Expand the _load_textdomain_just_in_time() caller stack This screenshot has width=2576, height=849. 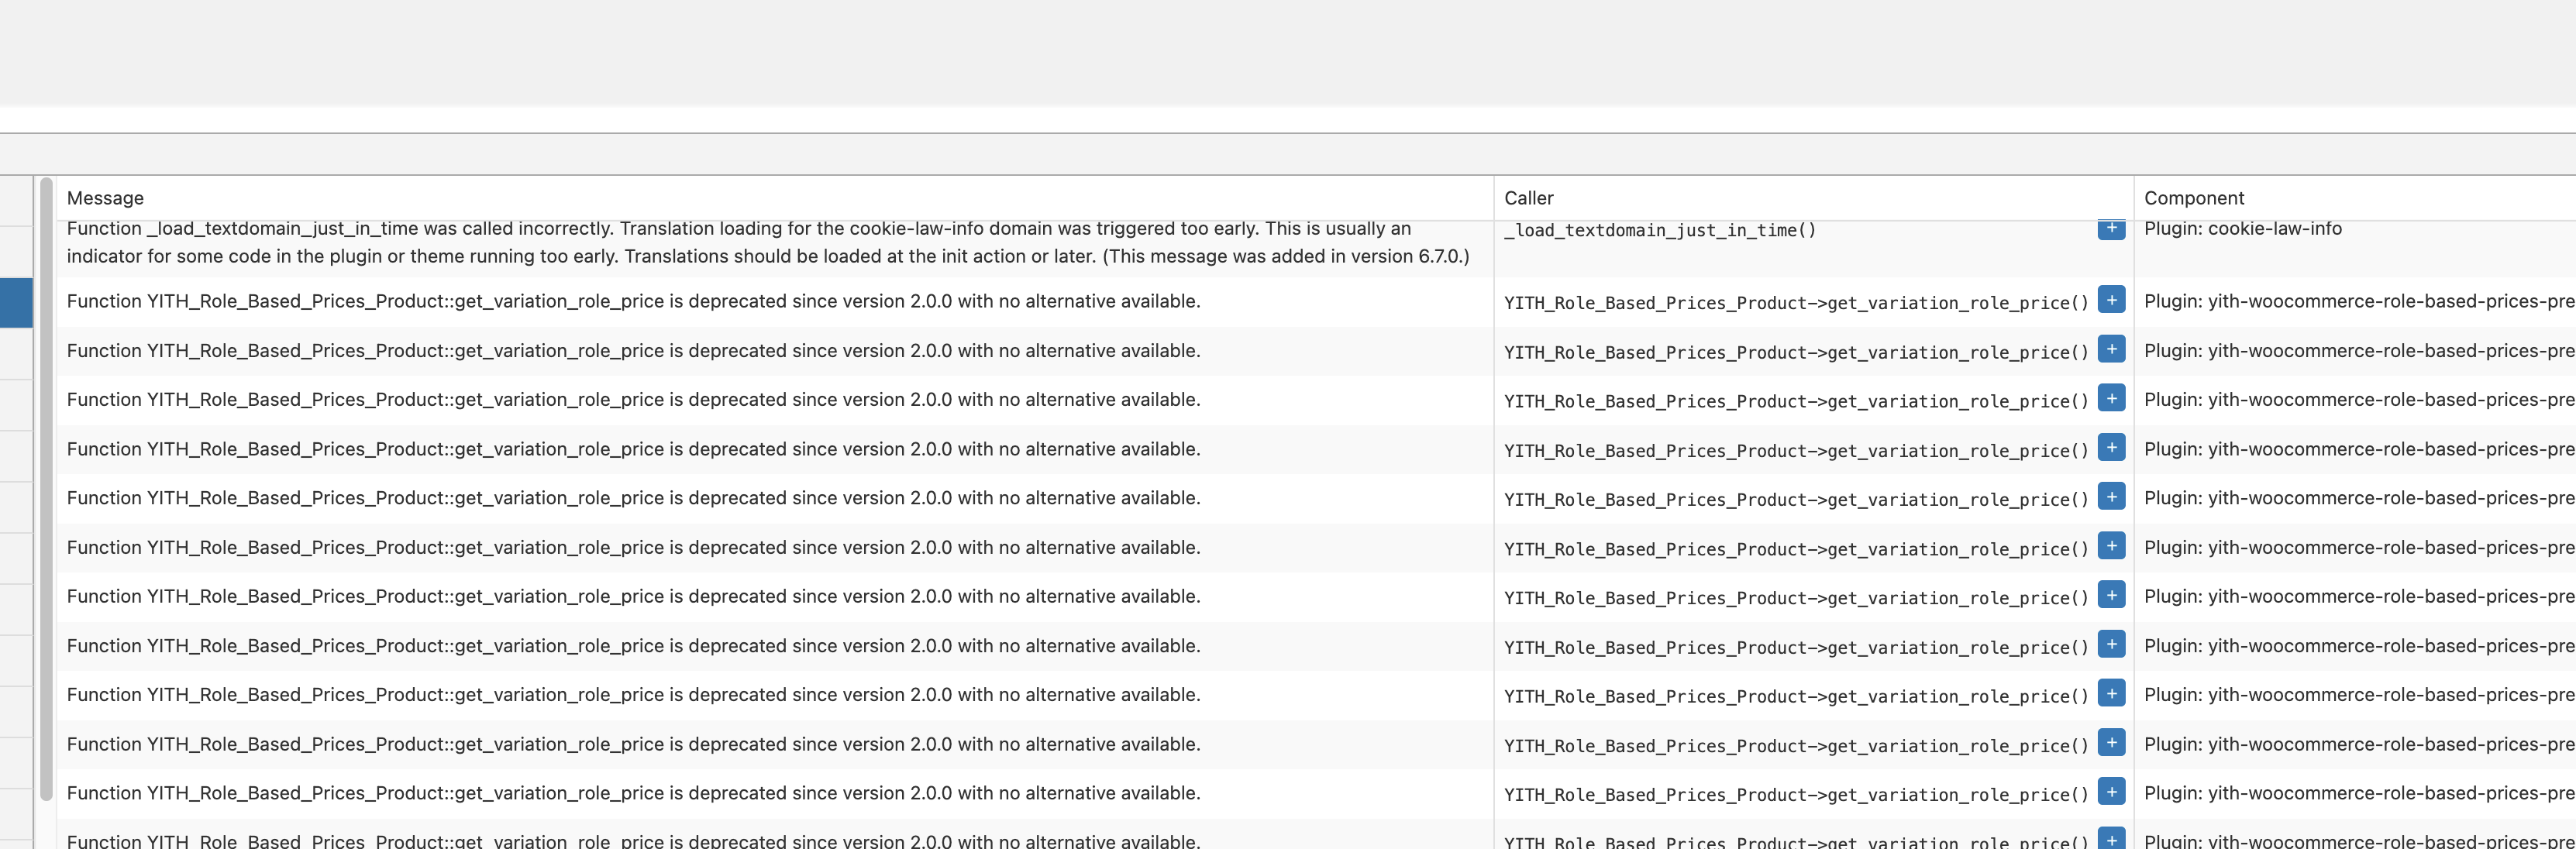click(x=2111, y=229)
